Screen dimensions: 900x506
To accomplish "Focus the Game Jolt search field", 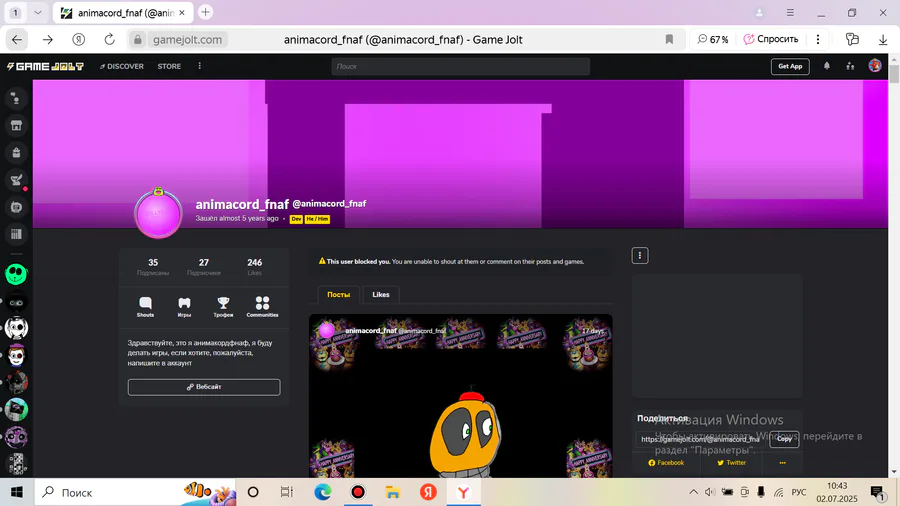I will (x=460, y=67).
